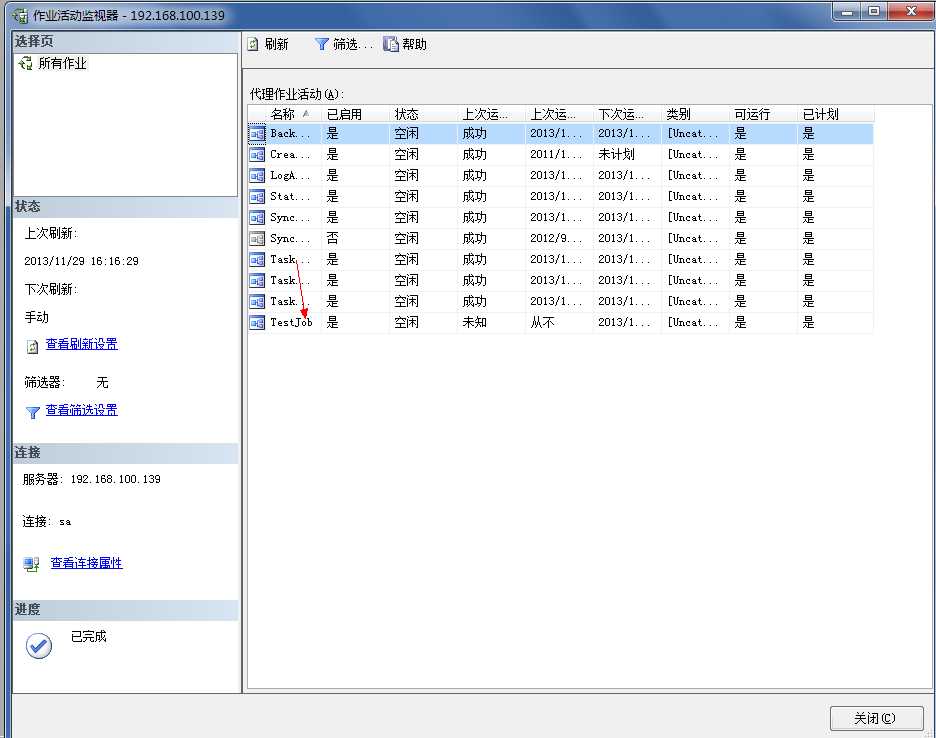The image size is (936, 738).
Task: Select the 所有作业 page icon
Action: click(x=26, y=63)
